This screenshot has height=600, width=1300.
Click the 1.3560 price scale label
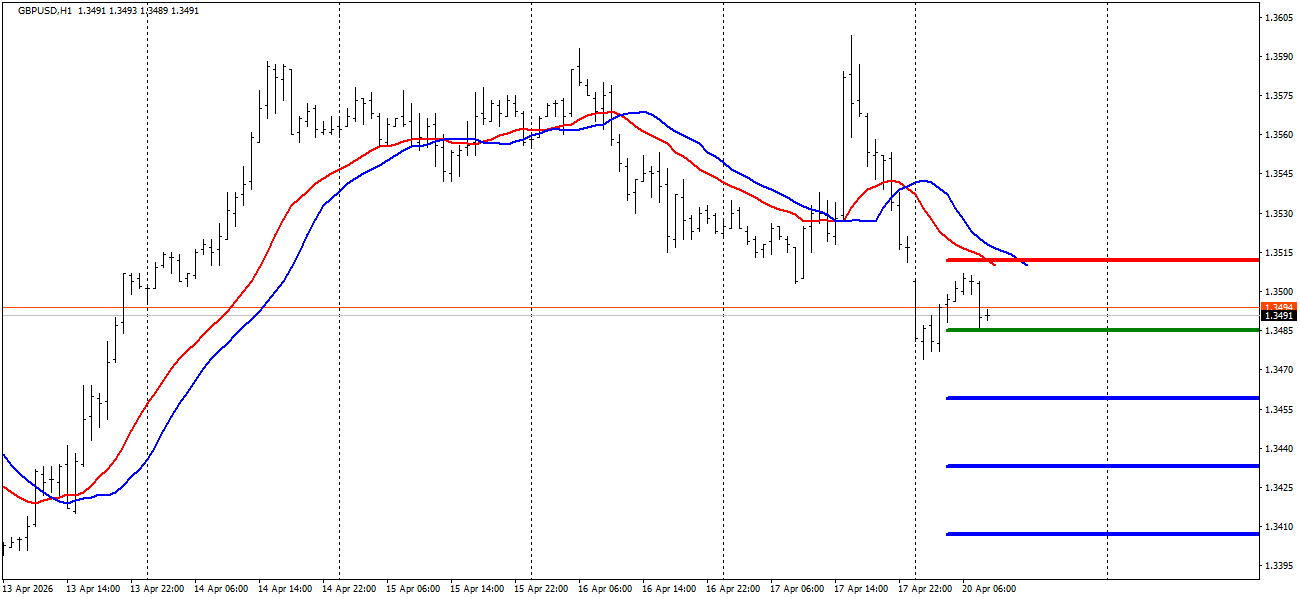tap(1279, 135)
